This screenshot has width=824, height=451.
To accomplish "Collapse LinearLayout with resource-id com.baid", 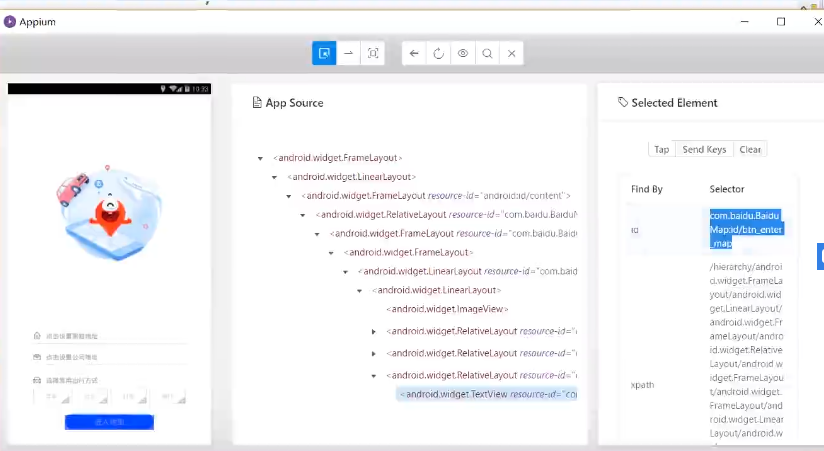I will pyautogui.click(x=345, y=272).
